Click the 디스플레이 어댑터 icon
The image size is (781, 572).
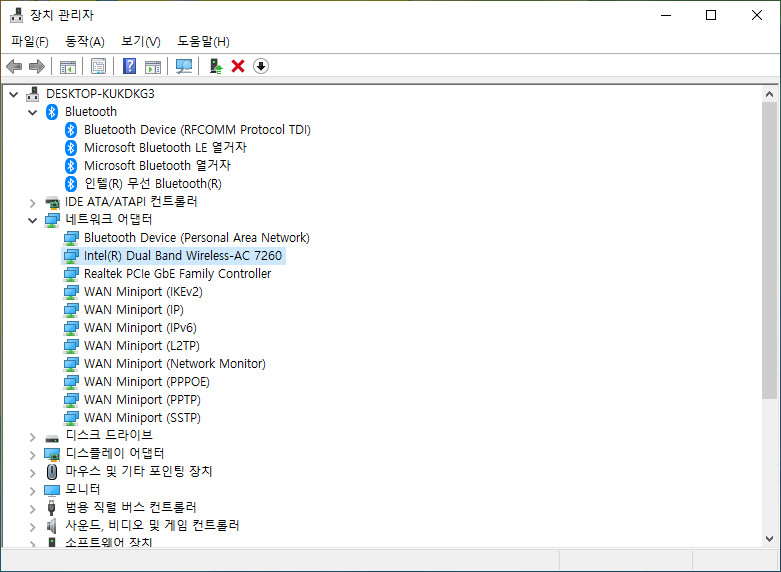(x=52, y=454)
